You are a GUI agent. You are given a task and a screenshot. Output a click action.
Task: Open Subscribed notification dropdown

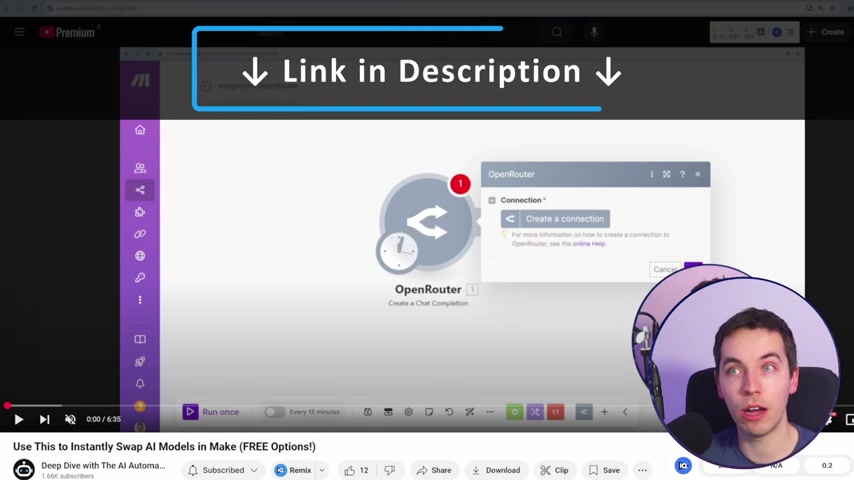[223, 470]
